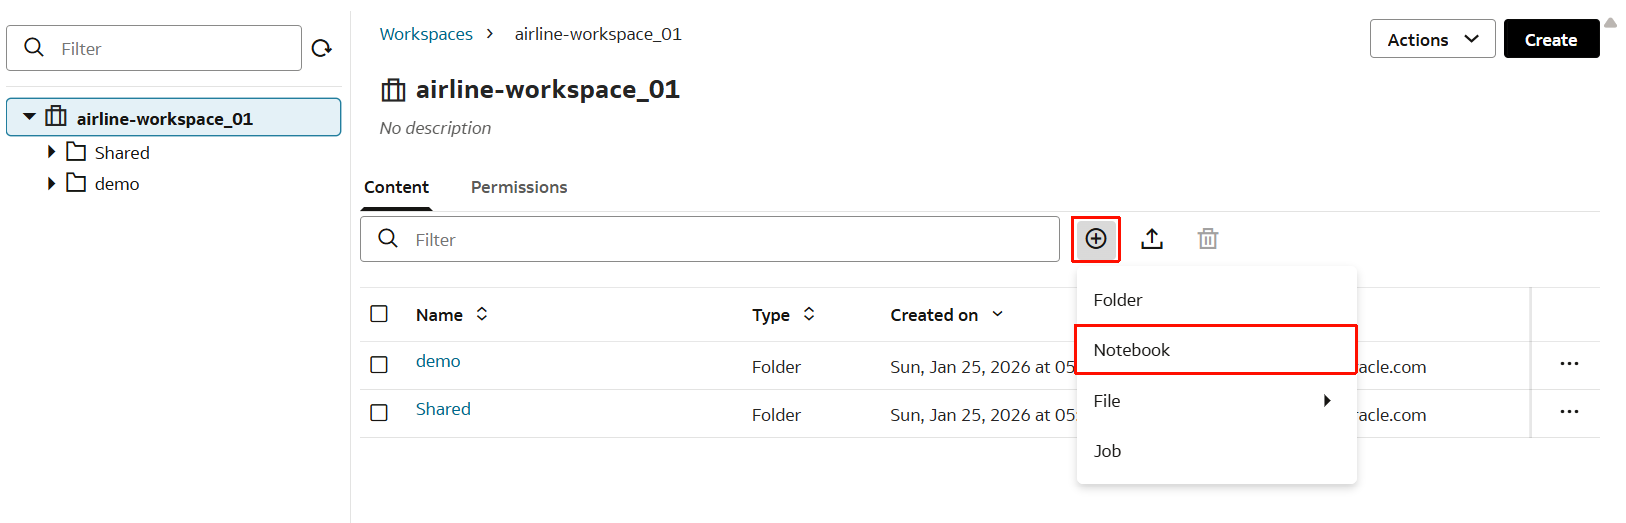
Task: Collapse the airline-workspace_01 tree node
Action: [x=30, y=117]
